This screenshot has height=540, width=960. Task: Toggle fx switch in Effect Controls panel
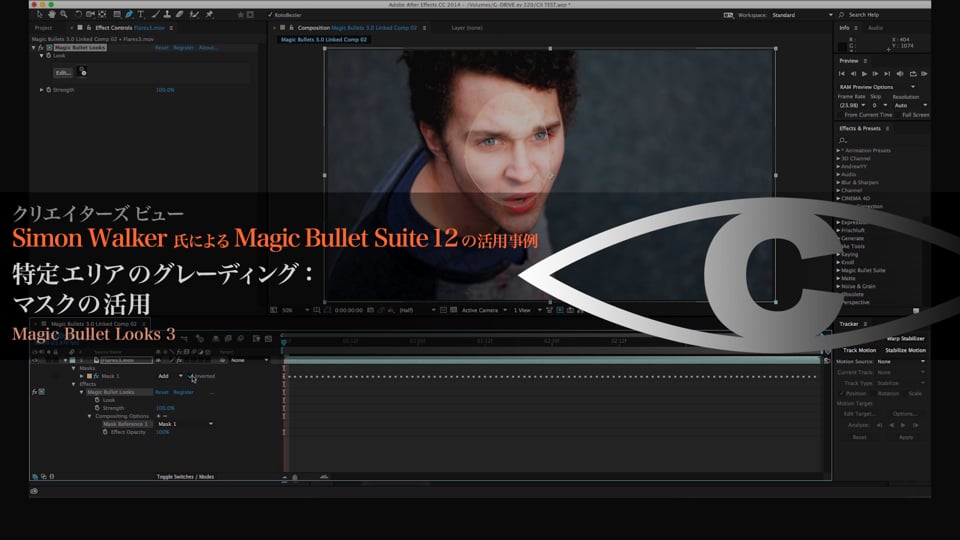click(41, 47)
